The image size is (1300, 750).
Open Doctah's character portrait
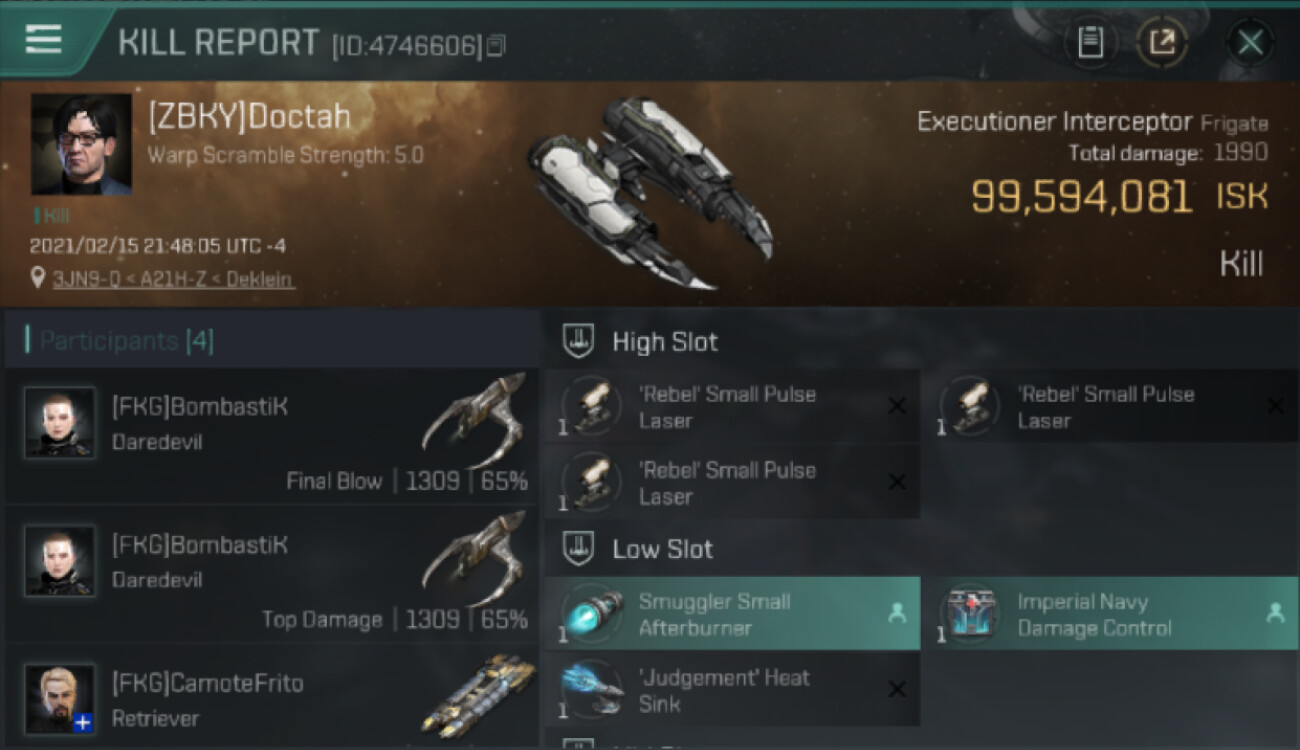[x=81, y=144]
